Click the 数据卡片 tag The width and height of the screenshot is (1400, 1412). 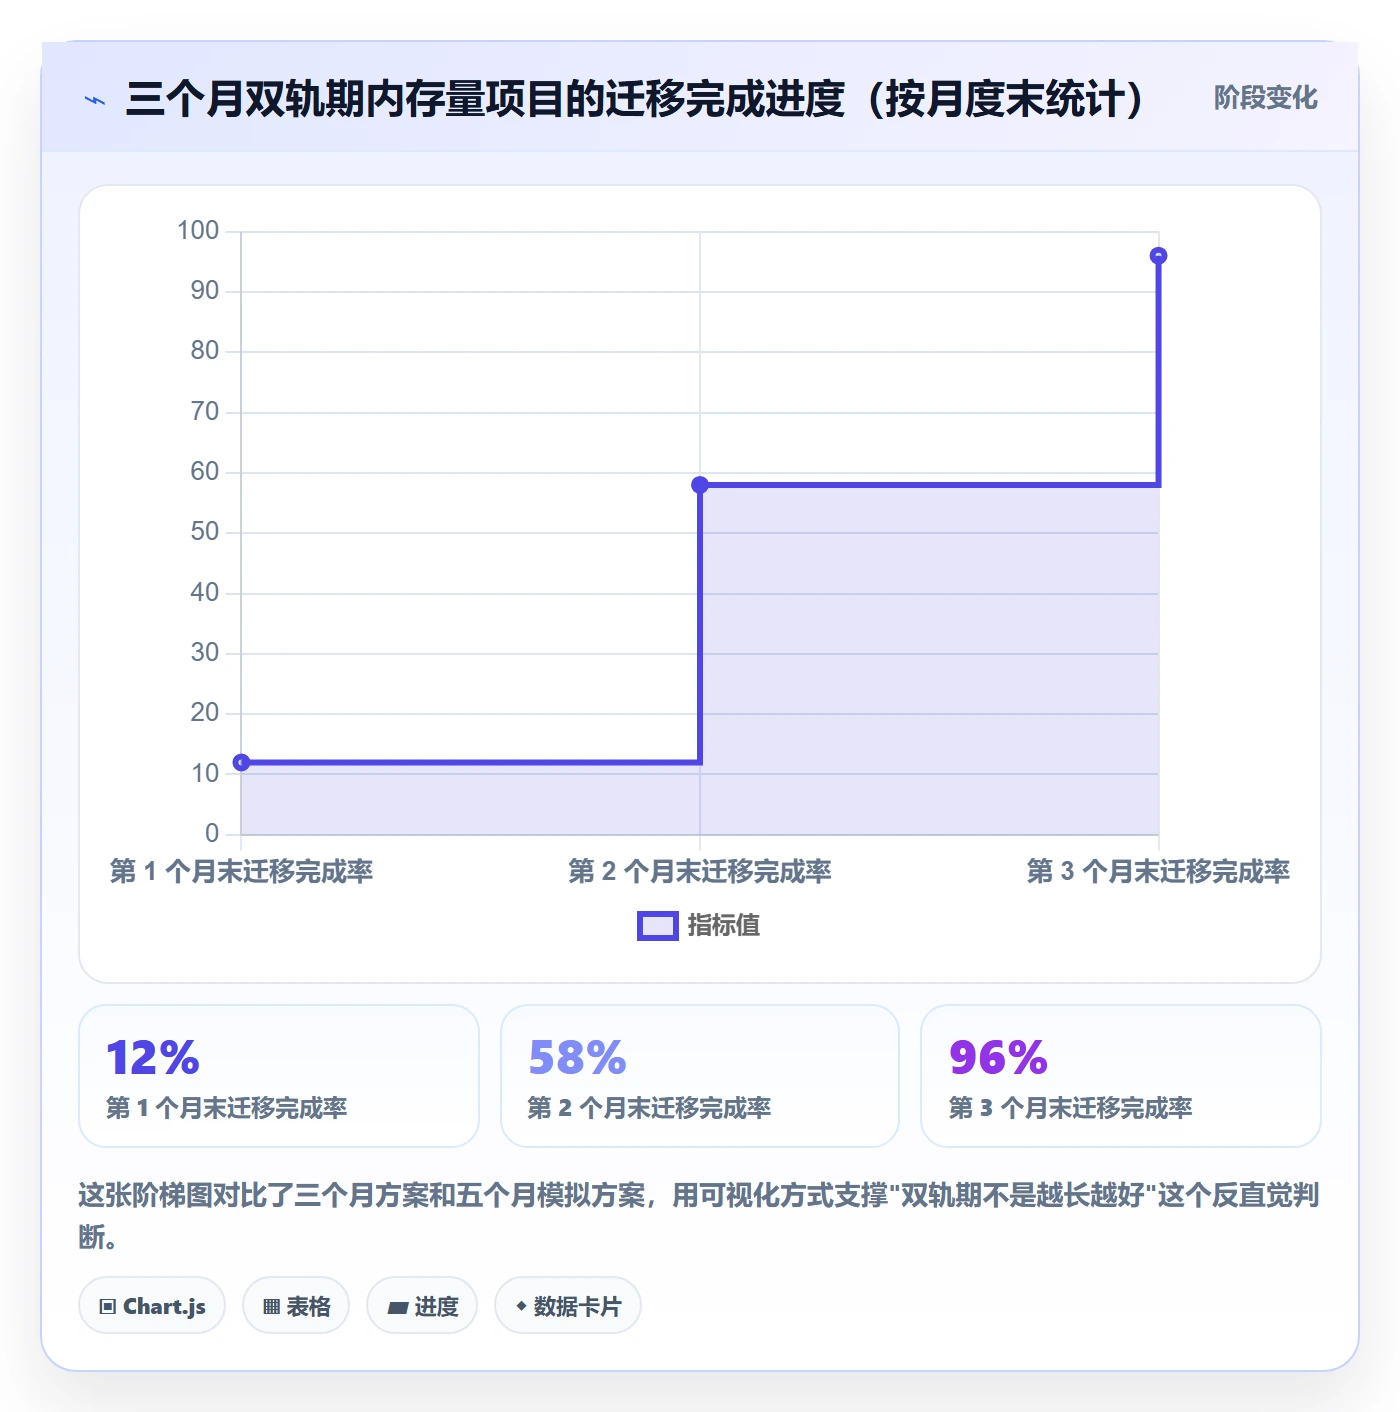coord(568,1306)
